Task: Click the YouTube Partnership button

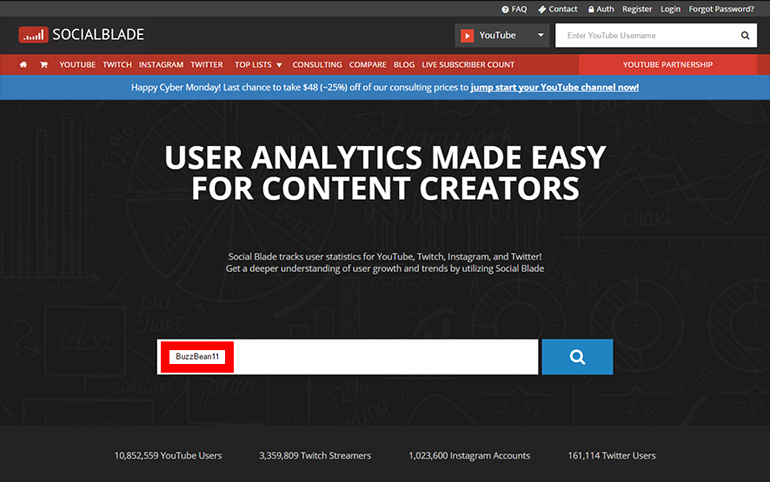Action: pos(668,65)
